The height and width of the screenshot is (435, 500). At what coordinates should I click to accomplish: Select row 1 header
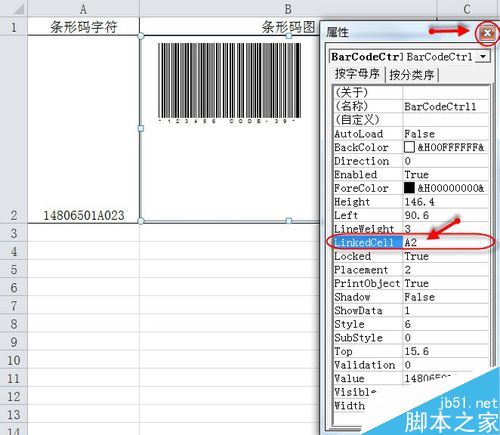tap(13, 26)
